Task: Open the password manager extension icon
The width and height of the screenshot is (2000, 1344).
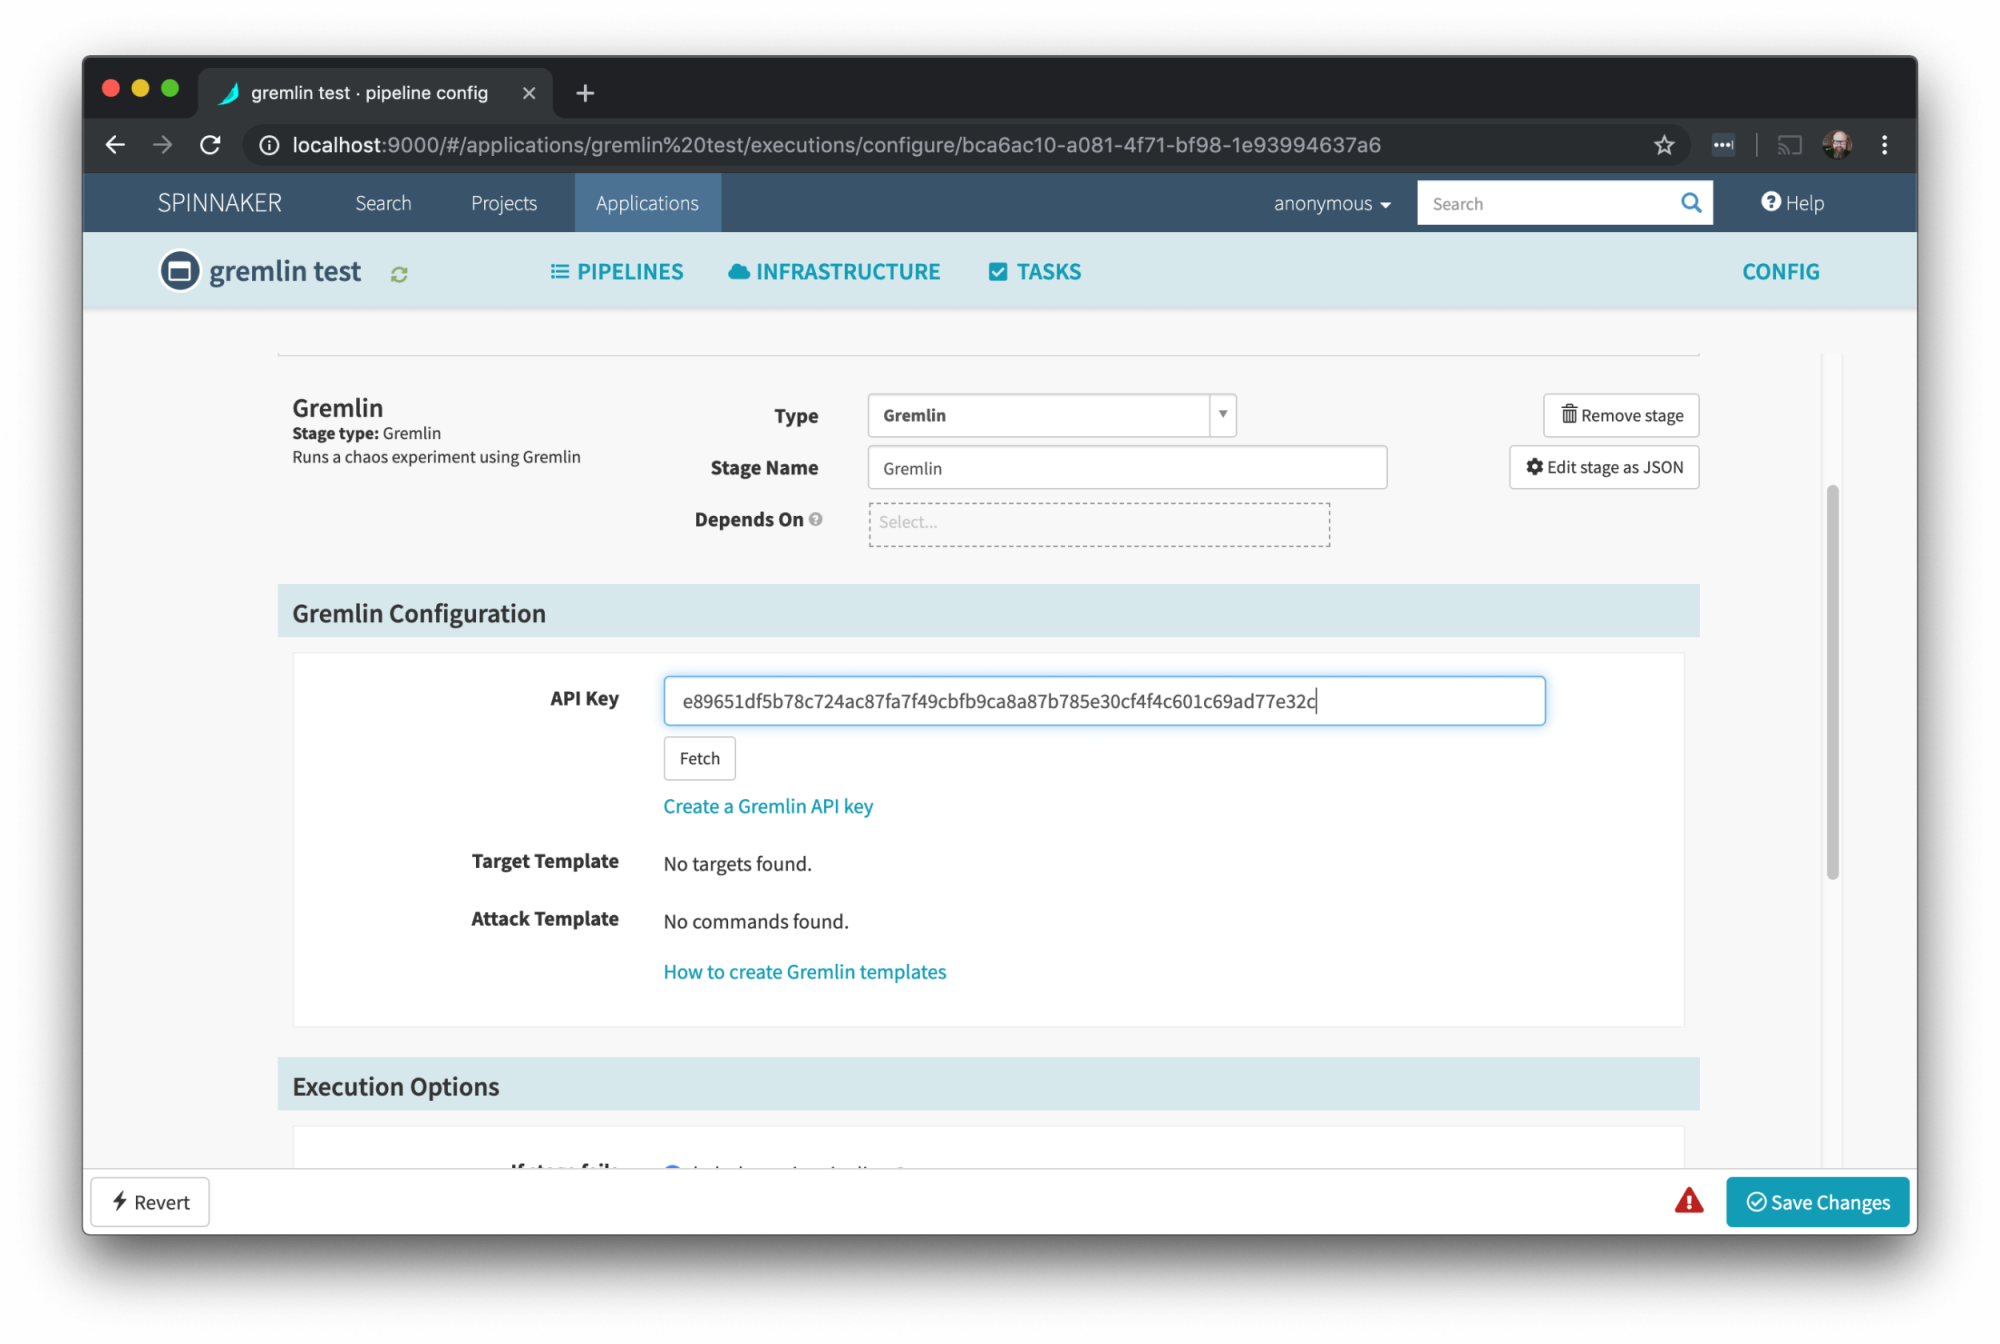Action: point(1723,145)
